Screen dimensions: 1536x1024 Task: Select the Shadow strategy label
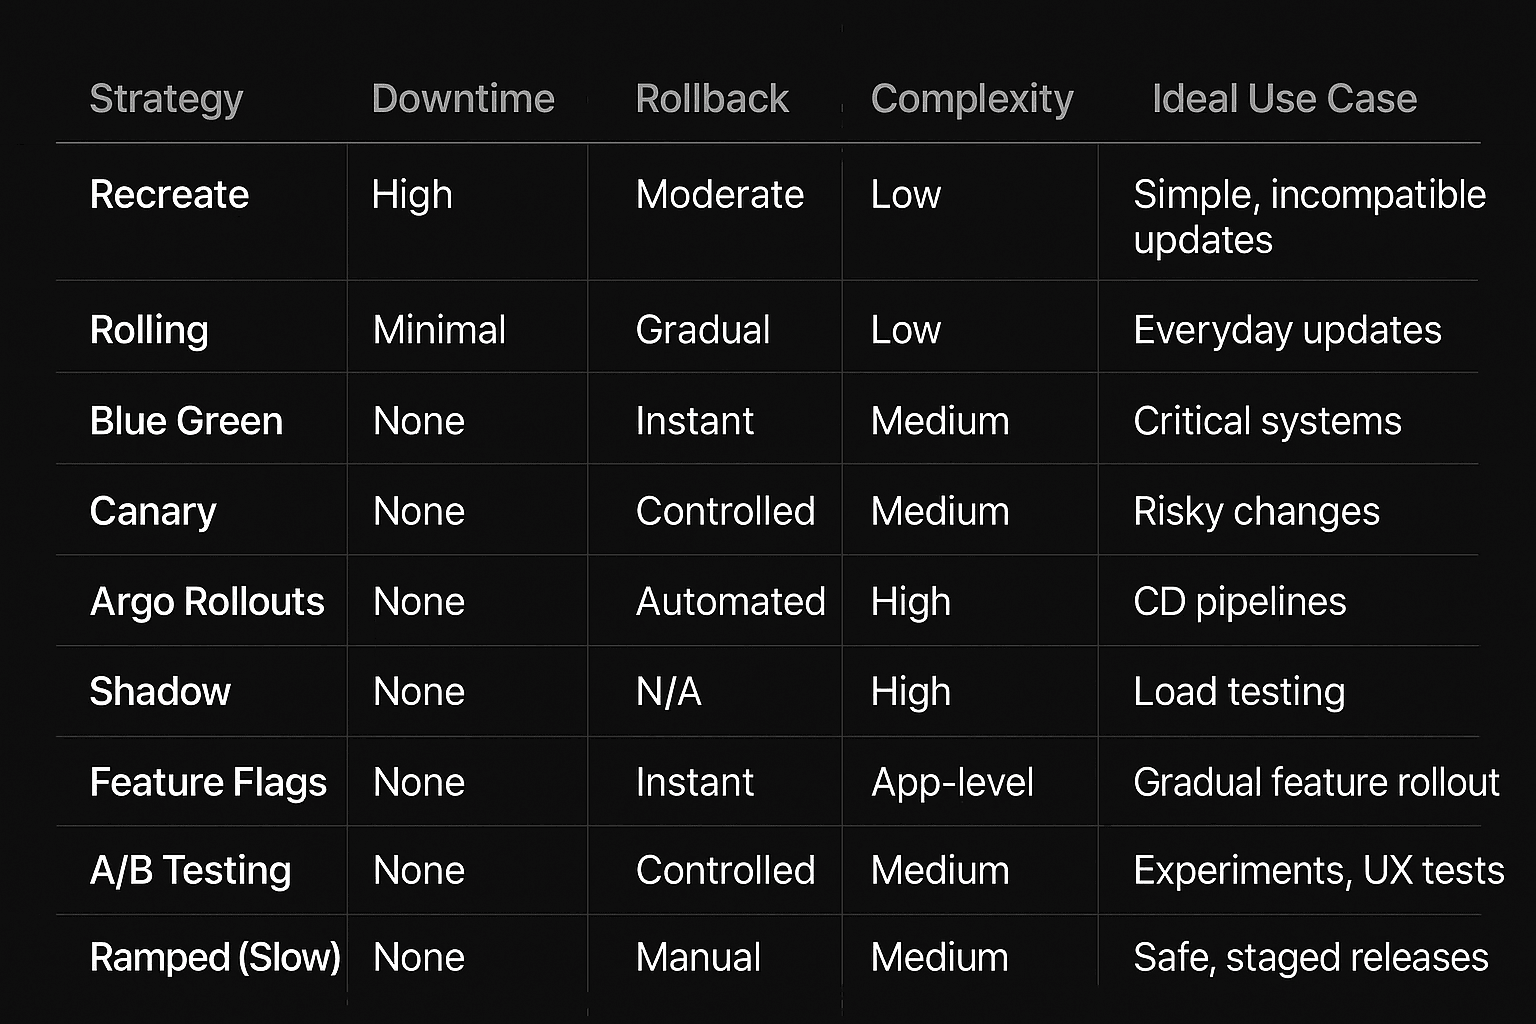(x=160, y=691)
